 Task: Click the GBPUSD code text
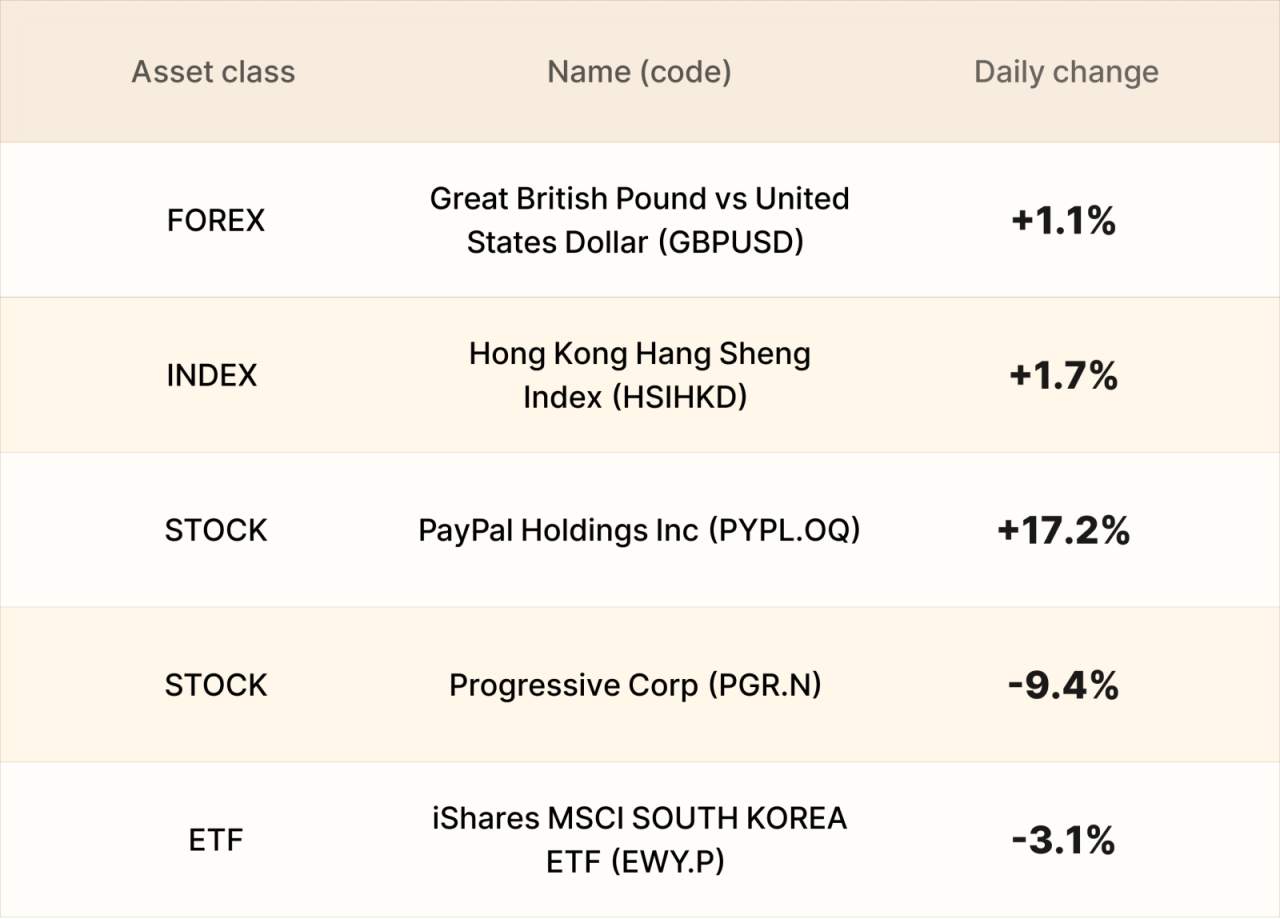[x=731, y=243]
